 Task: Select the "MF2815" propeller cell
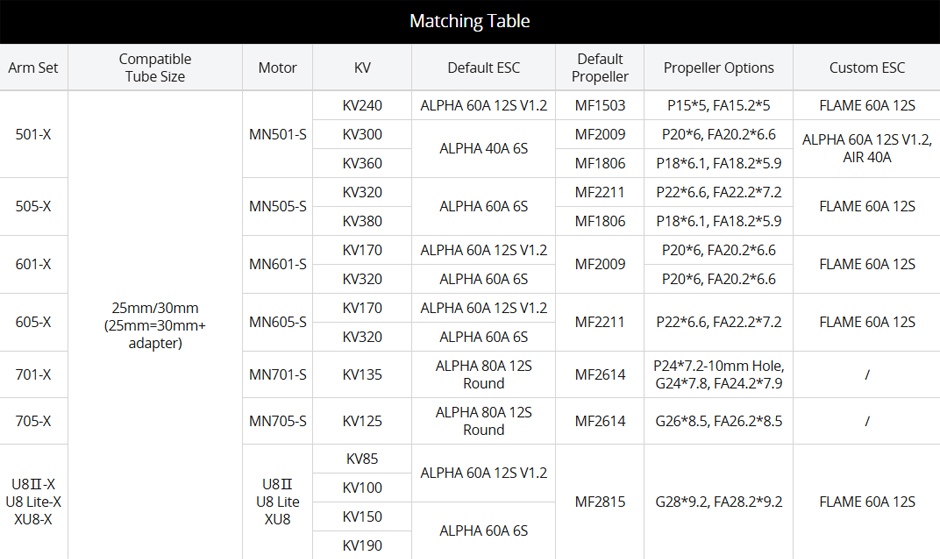599,502
